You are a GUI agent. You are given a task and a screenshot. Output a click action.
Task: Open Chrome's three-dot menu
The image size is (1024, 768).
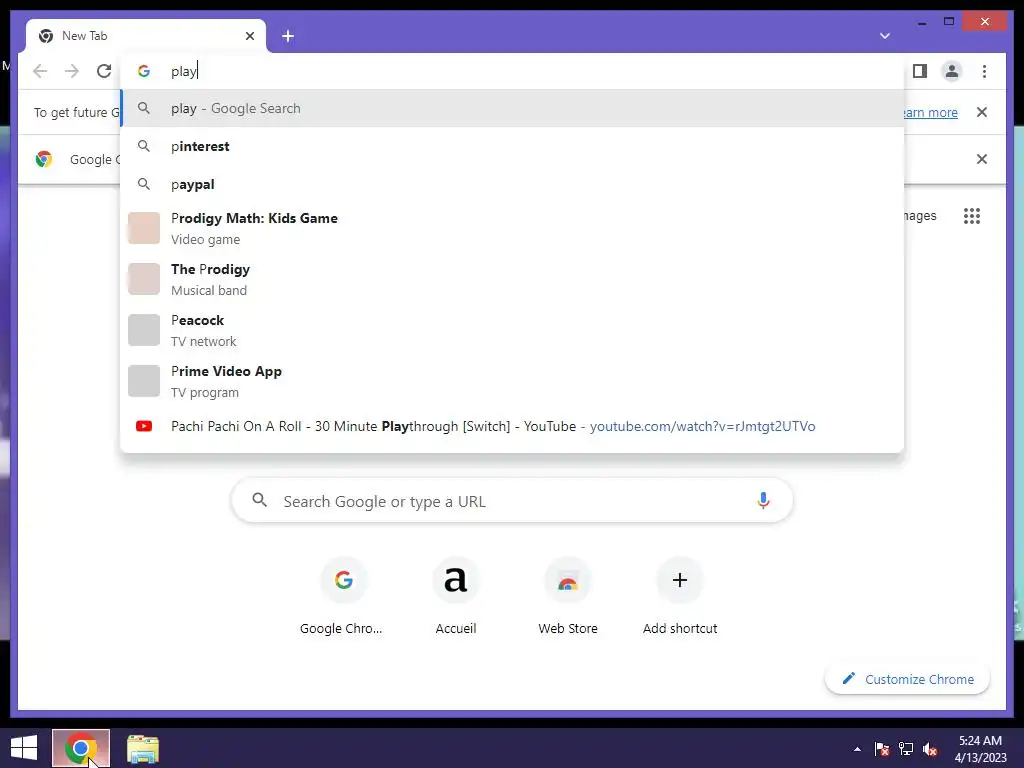pyautogui.click(x=984, y=71)
